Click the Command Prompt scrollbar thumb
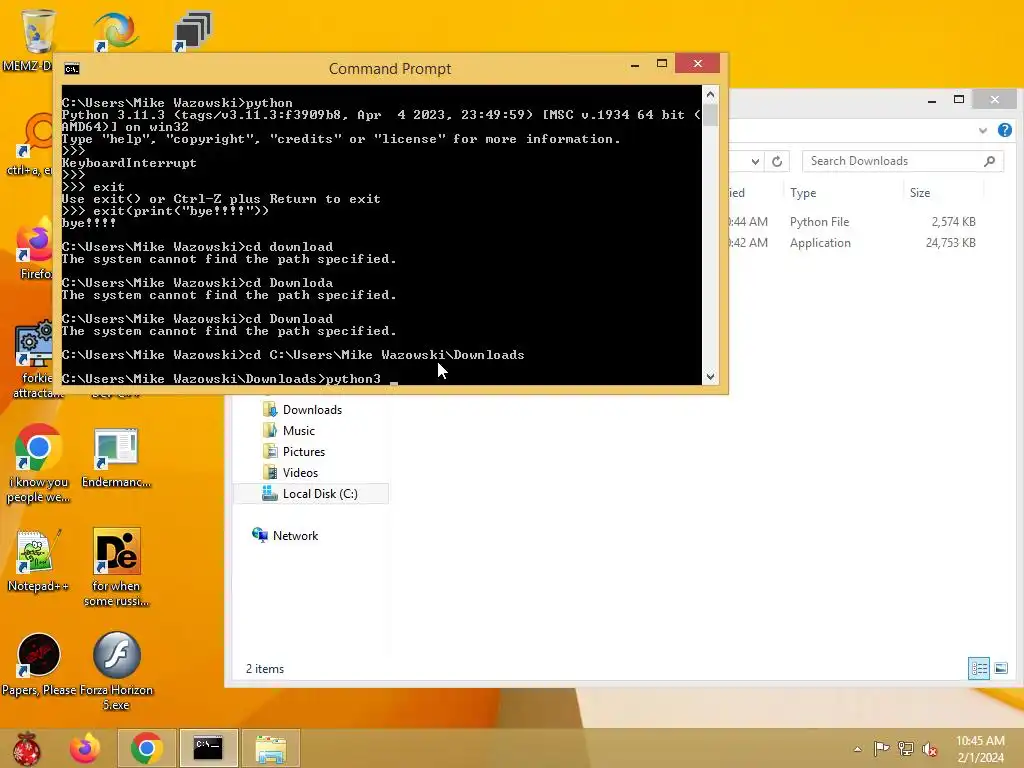The image size is (1024, 768). (x=711, y=115)
